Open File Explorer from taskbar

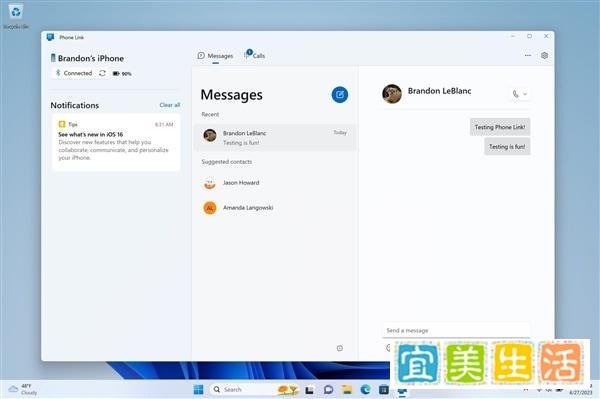click(x=347, y=390)
